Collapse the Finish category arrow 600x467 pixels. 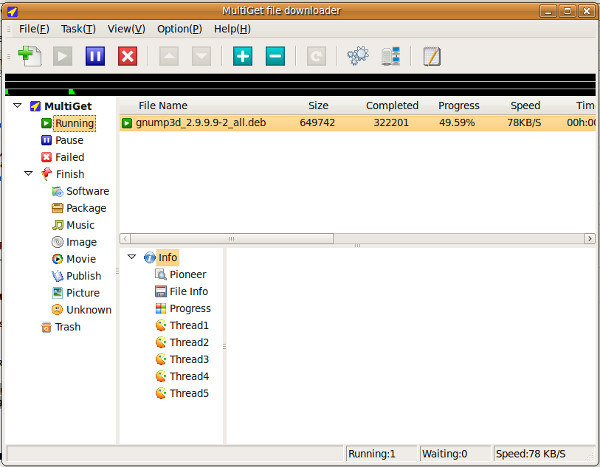pos(28,173)
